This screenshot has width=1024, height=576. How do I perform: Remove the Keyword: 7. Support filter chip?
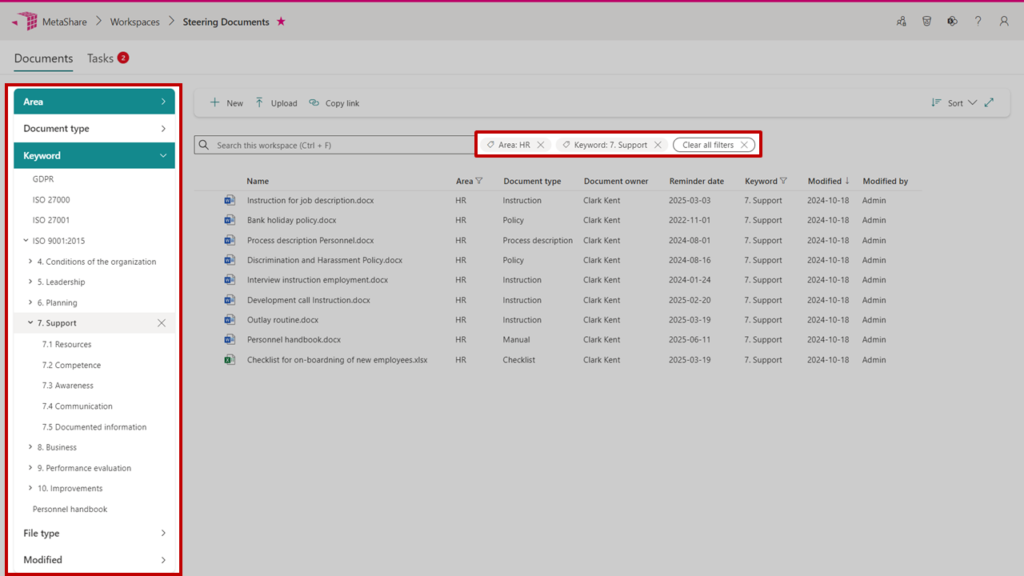tap(658, 145)
